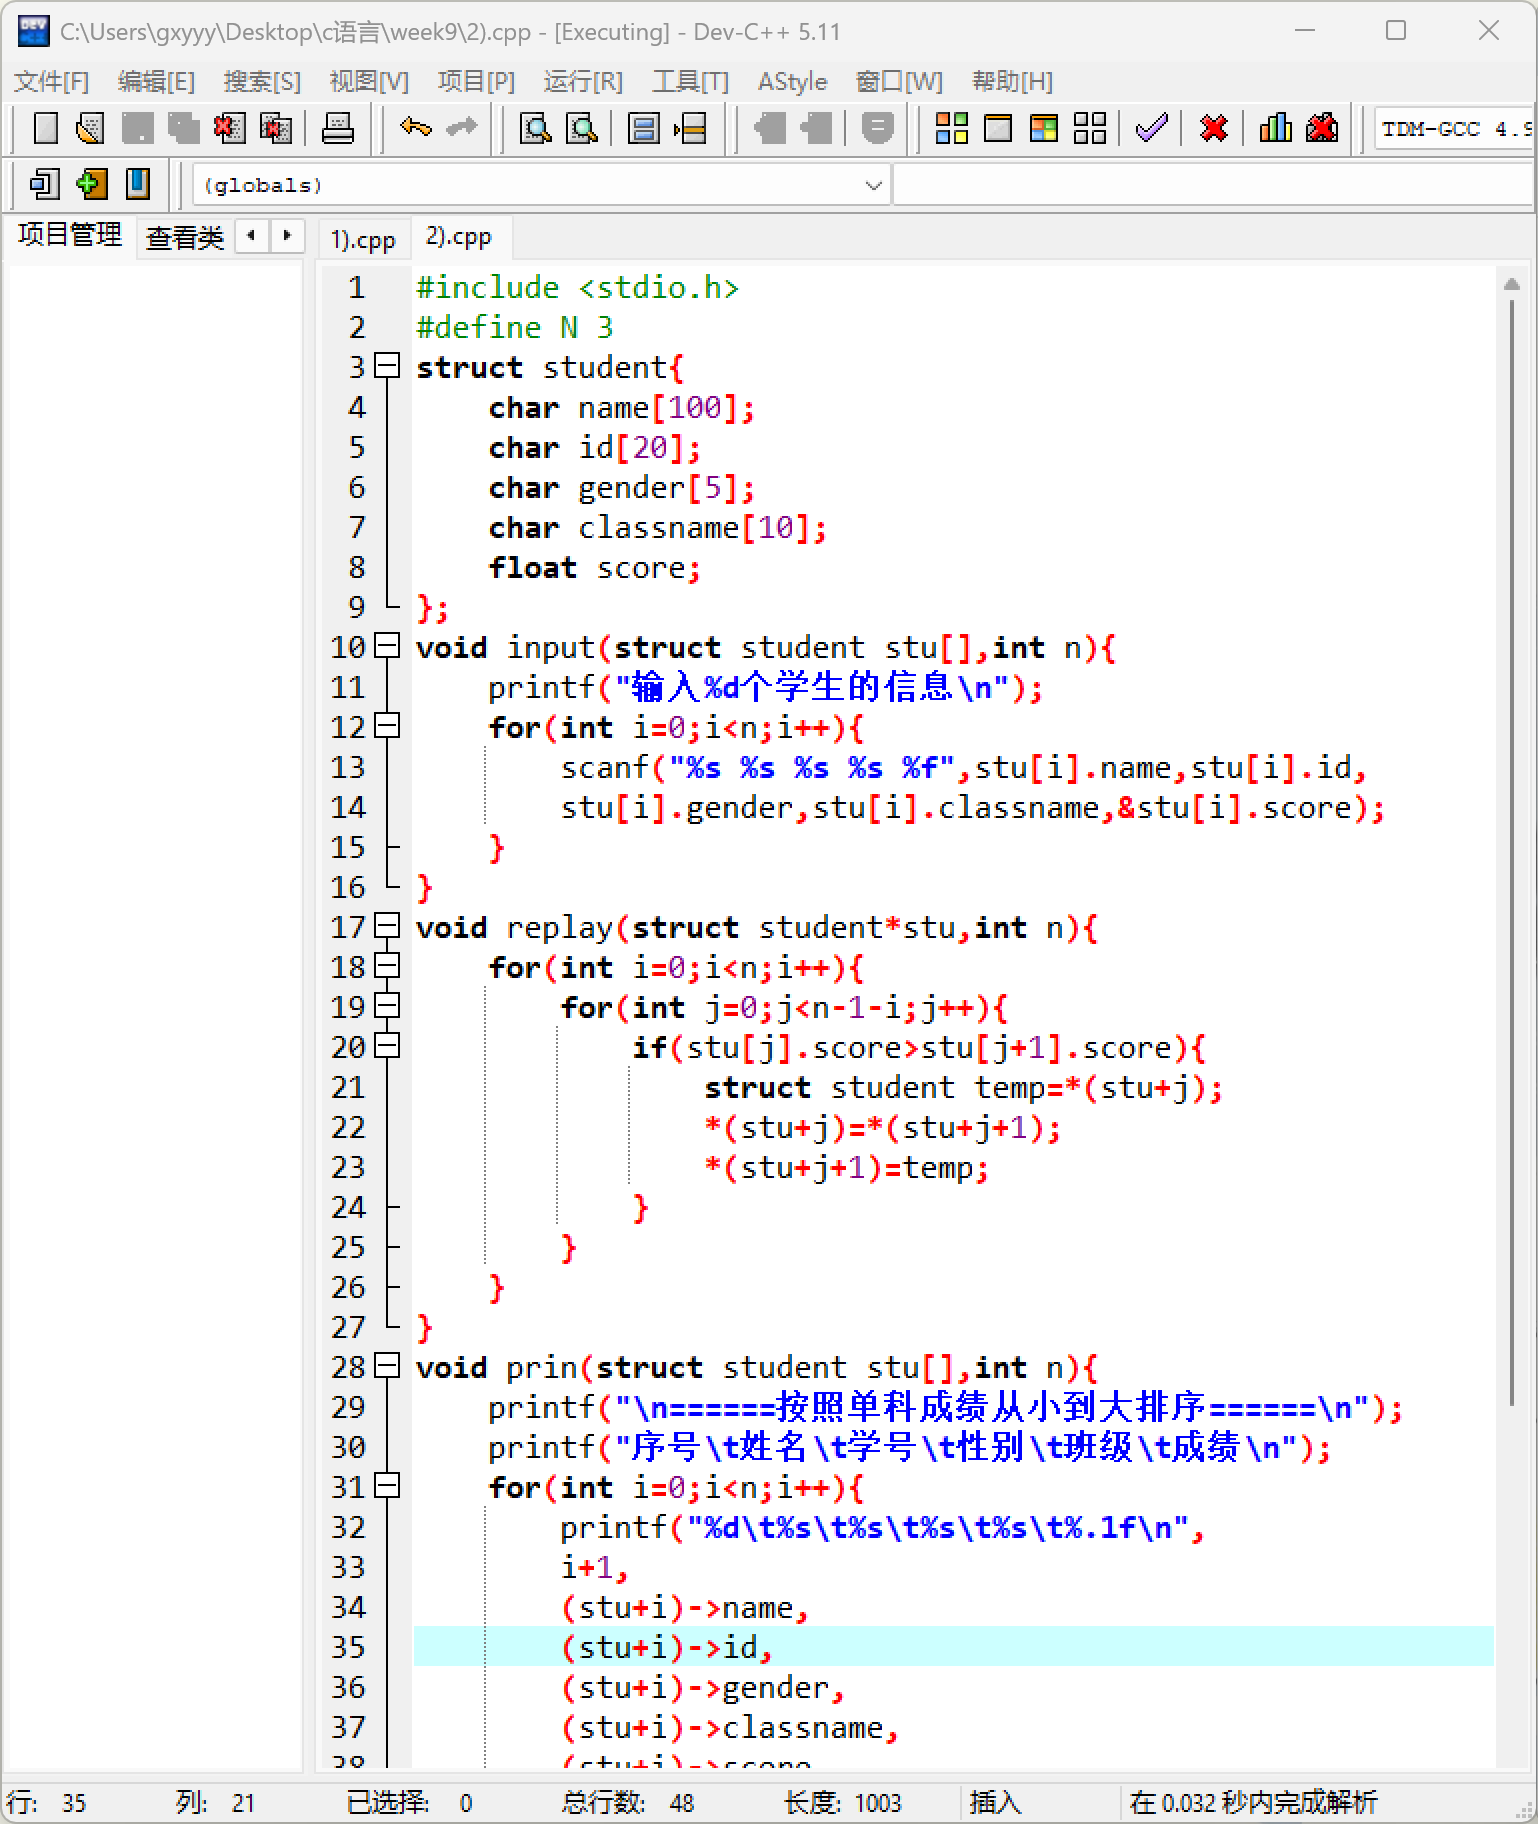Switch to the 1).cpp editor tab

[x=363, y=239]
